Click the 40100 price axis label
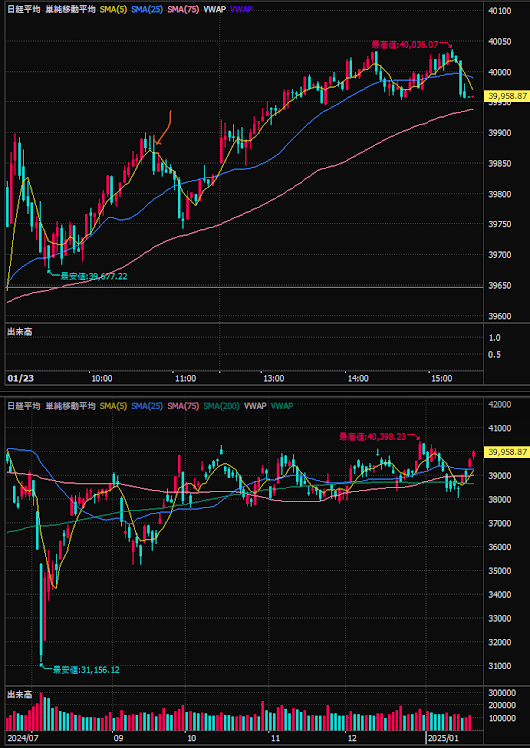The width and height of the screenshot is (530, 748). coord(500,11)
